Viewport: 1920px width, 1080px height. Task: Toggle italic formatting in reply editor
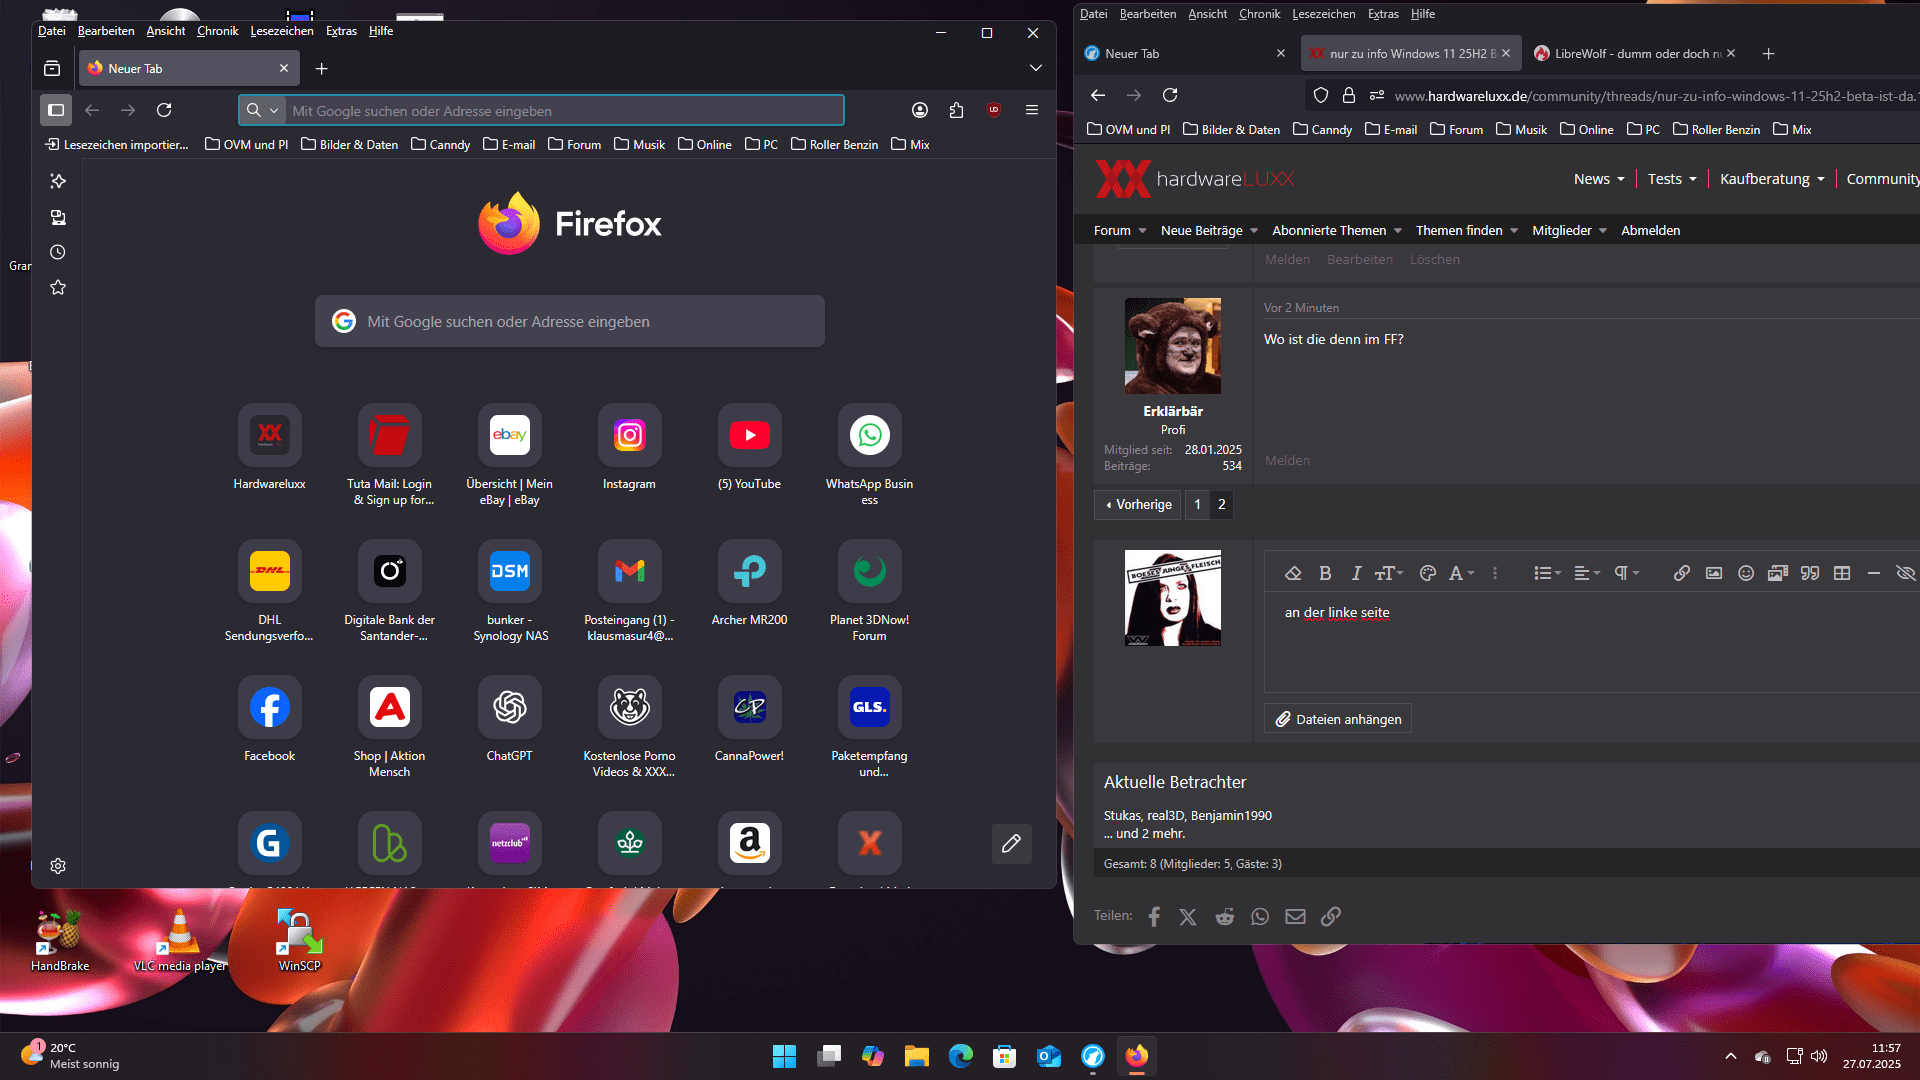point(1356,573)
